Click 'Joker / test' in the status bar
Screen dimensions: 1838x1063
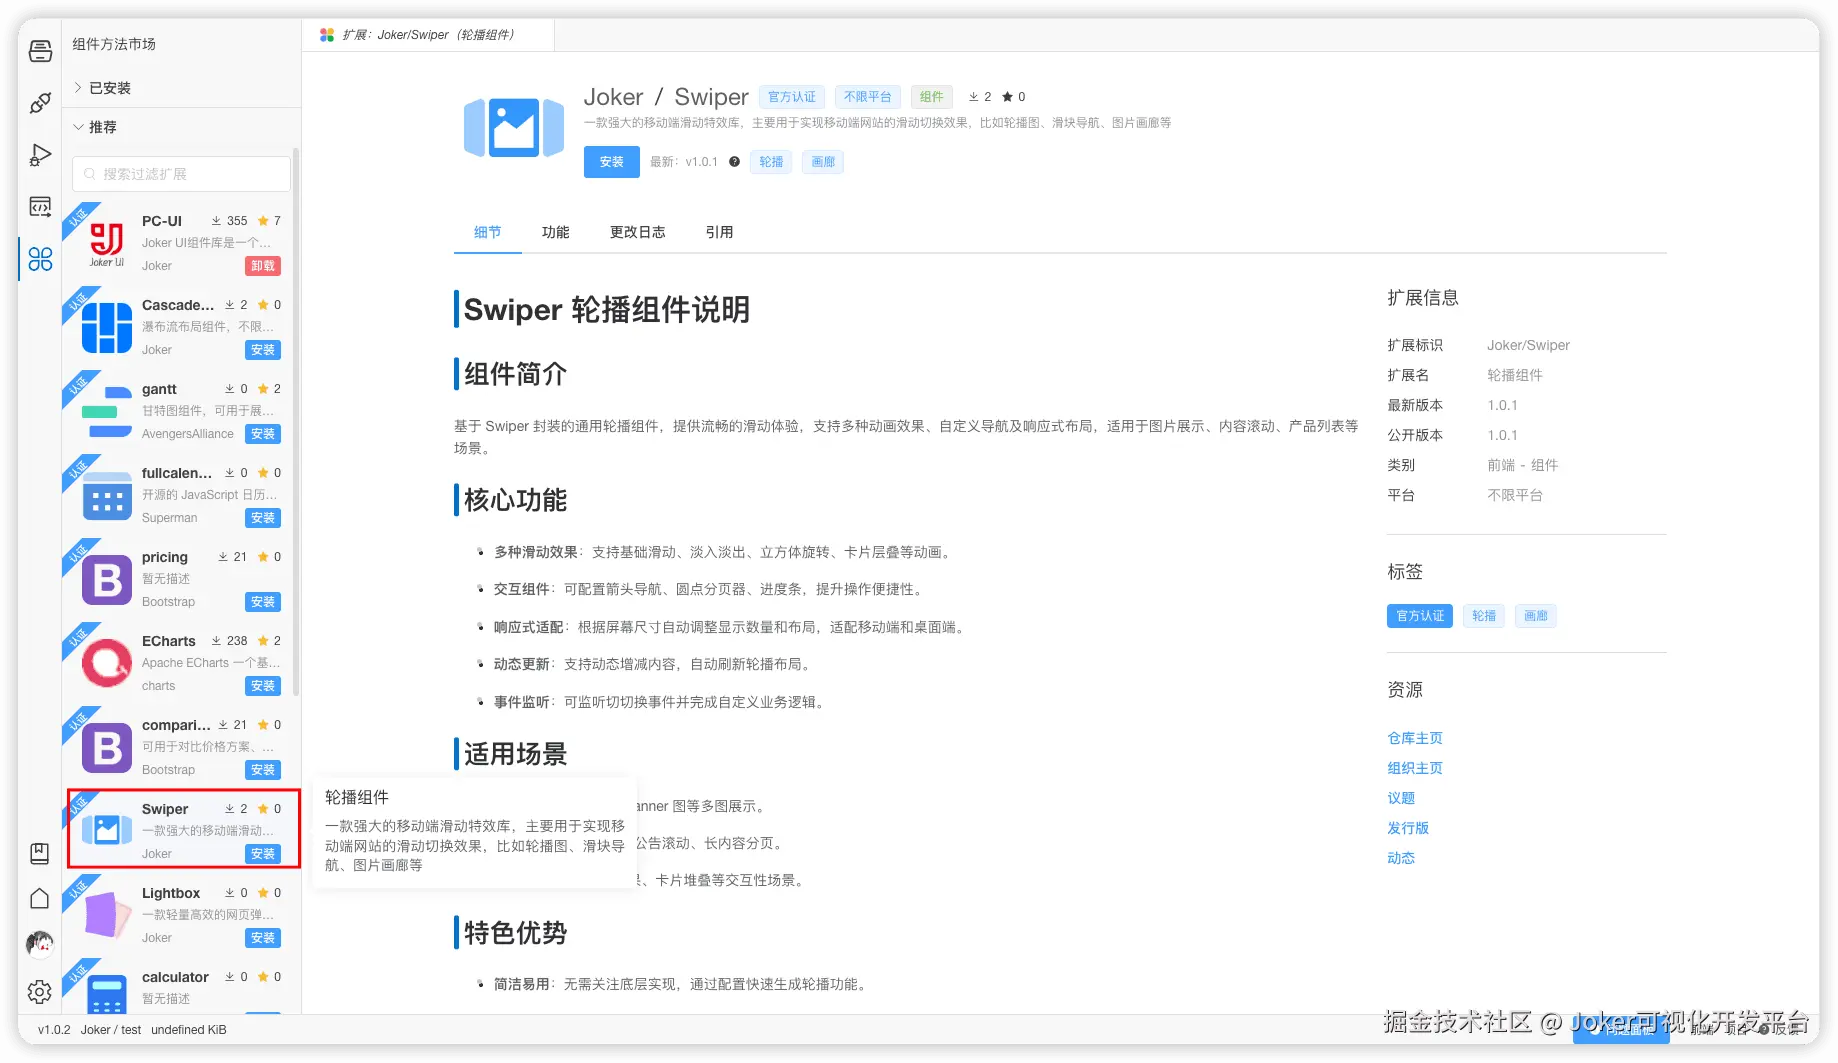click(x=111, y=1030)
